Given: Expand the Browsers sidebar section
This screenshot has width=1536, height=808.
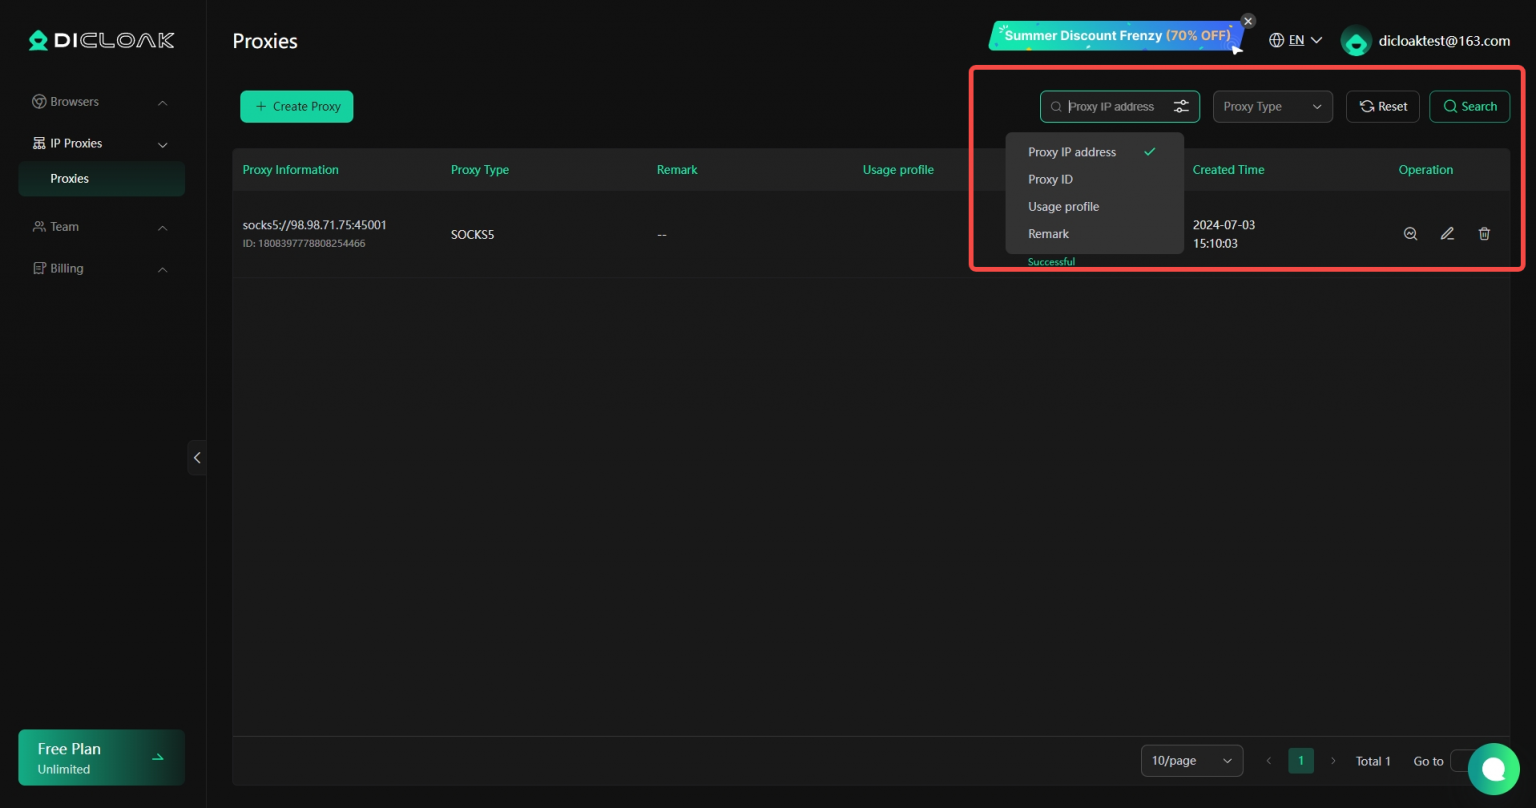Looking at the screenshot, I should pyautogui.click(x=100, y=101).
